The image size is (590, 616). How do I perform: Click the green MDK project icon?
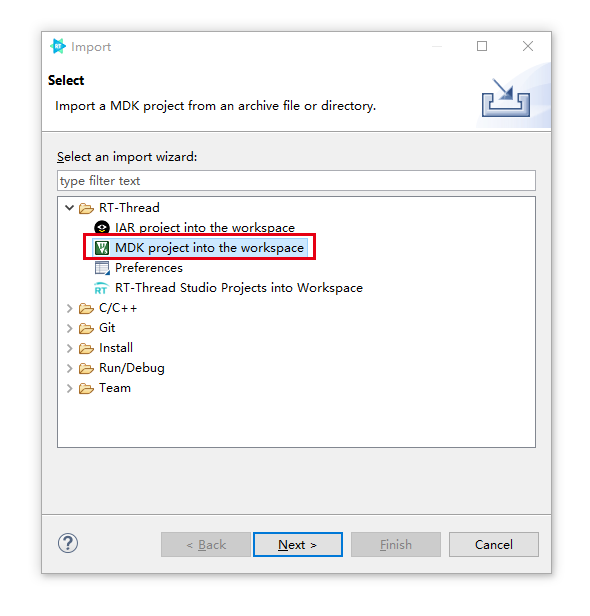pyautogui.click(x=102, y=248)
